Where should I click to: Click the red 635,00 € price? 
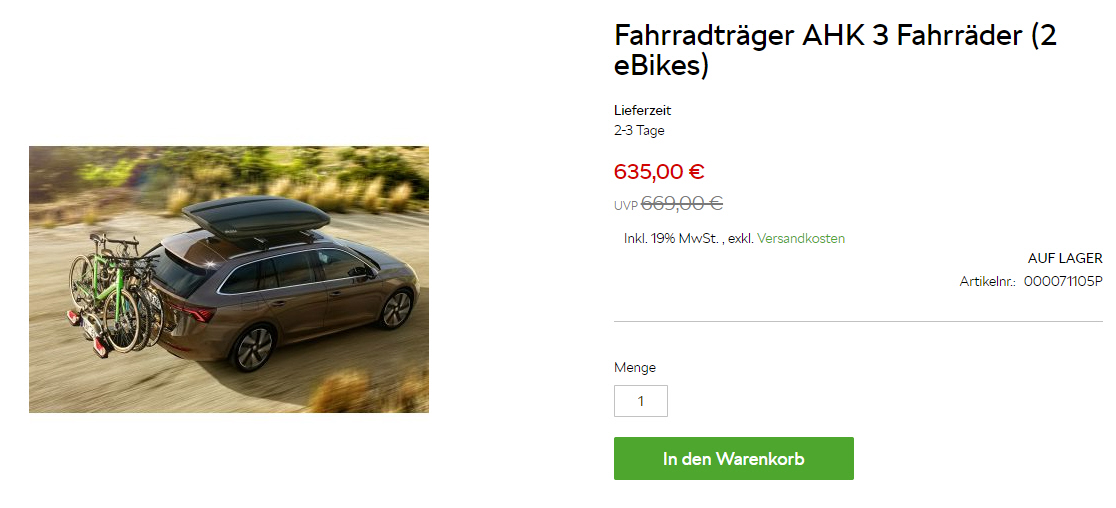(659, 171)
